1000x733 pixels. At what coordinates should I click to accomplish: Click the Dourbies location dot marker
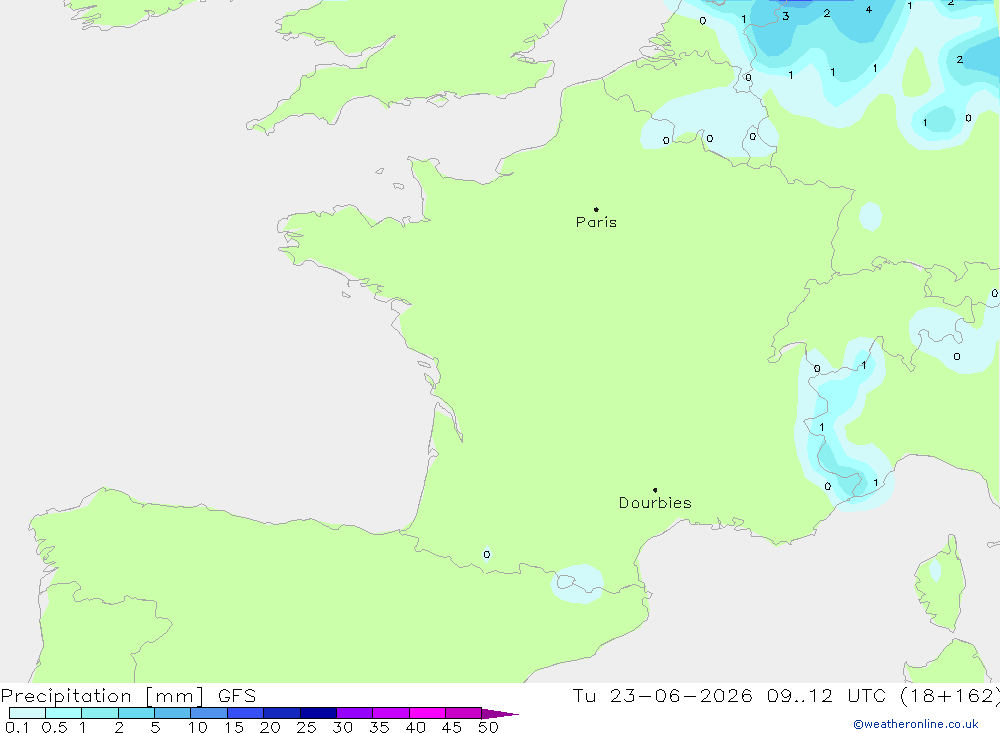click(x=655, y=490)
